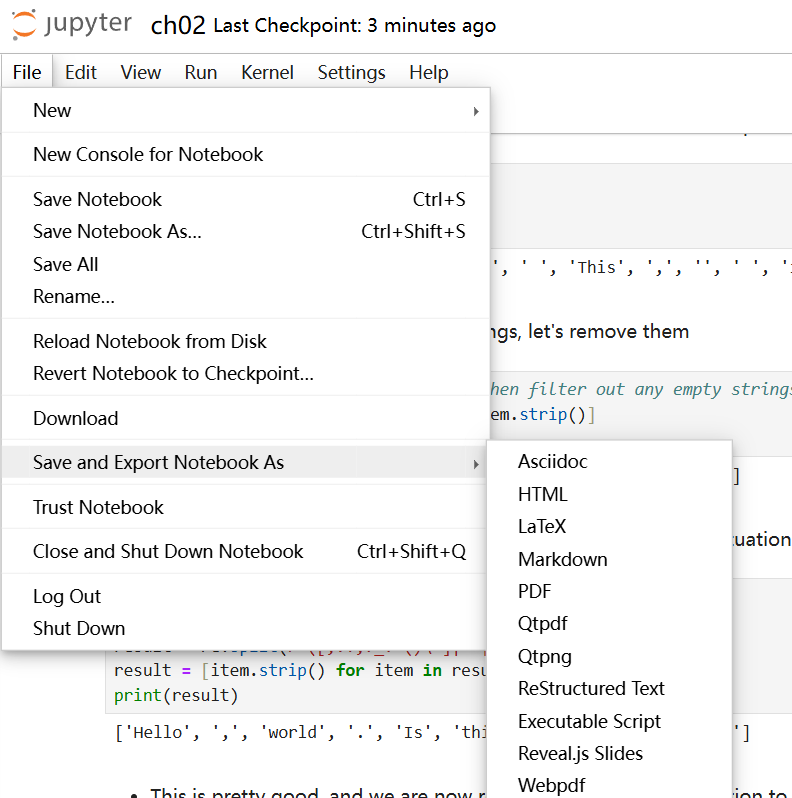Export notebook as Qtpng
The height and width of the screenshot is (798, 792).
pos(609,657)
